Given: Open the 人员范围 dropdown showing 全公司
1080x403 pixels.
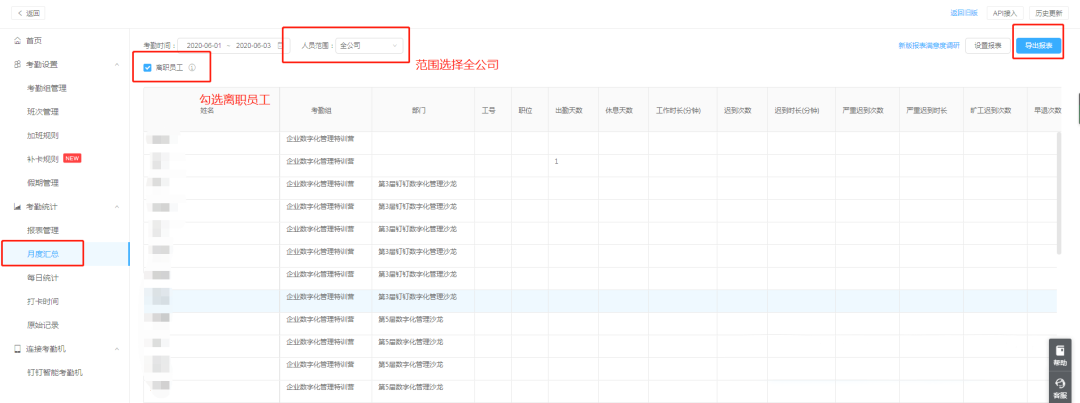Looking at the screenshot, I should coord(369,46).
